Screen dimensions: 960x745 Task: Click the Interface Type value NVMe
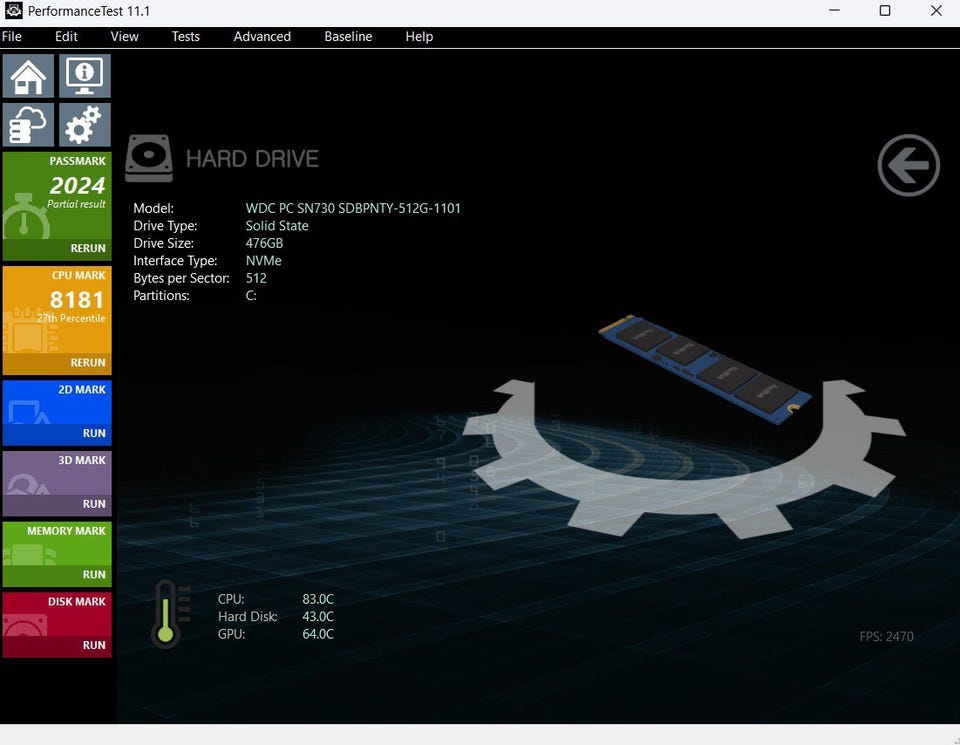(264, 261)
